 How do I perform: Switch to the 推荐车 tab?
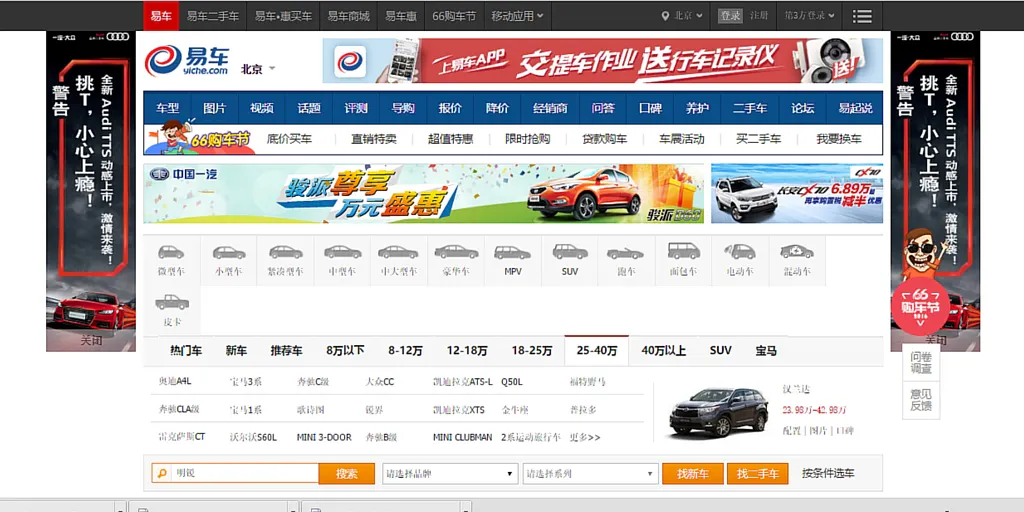[x=287, y=351]
